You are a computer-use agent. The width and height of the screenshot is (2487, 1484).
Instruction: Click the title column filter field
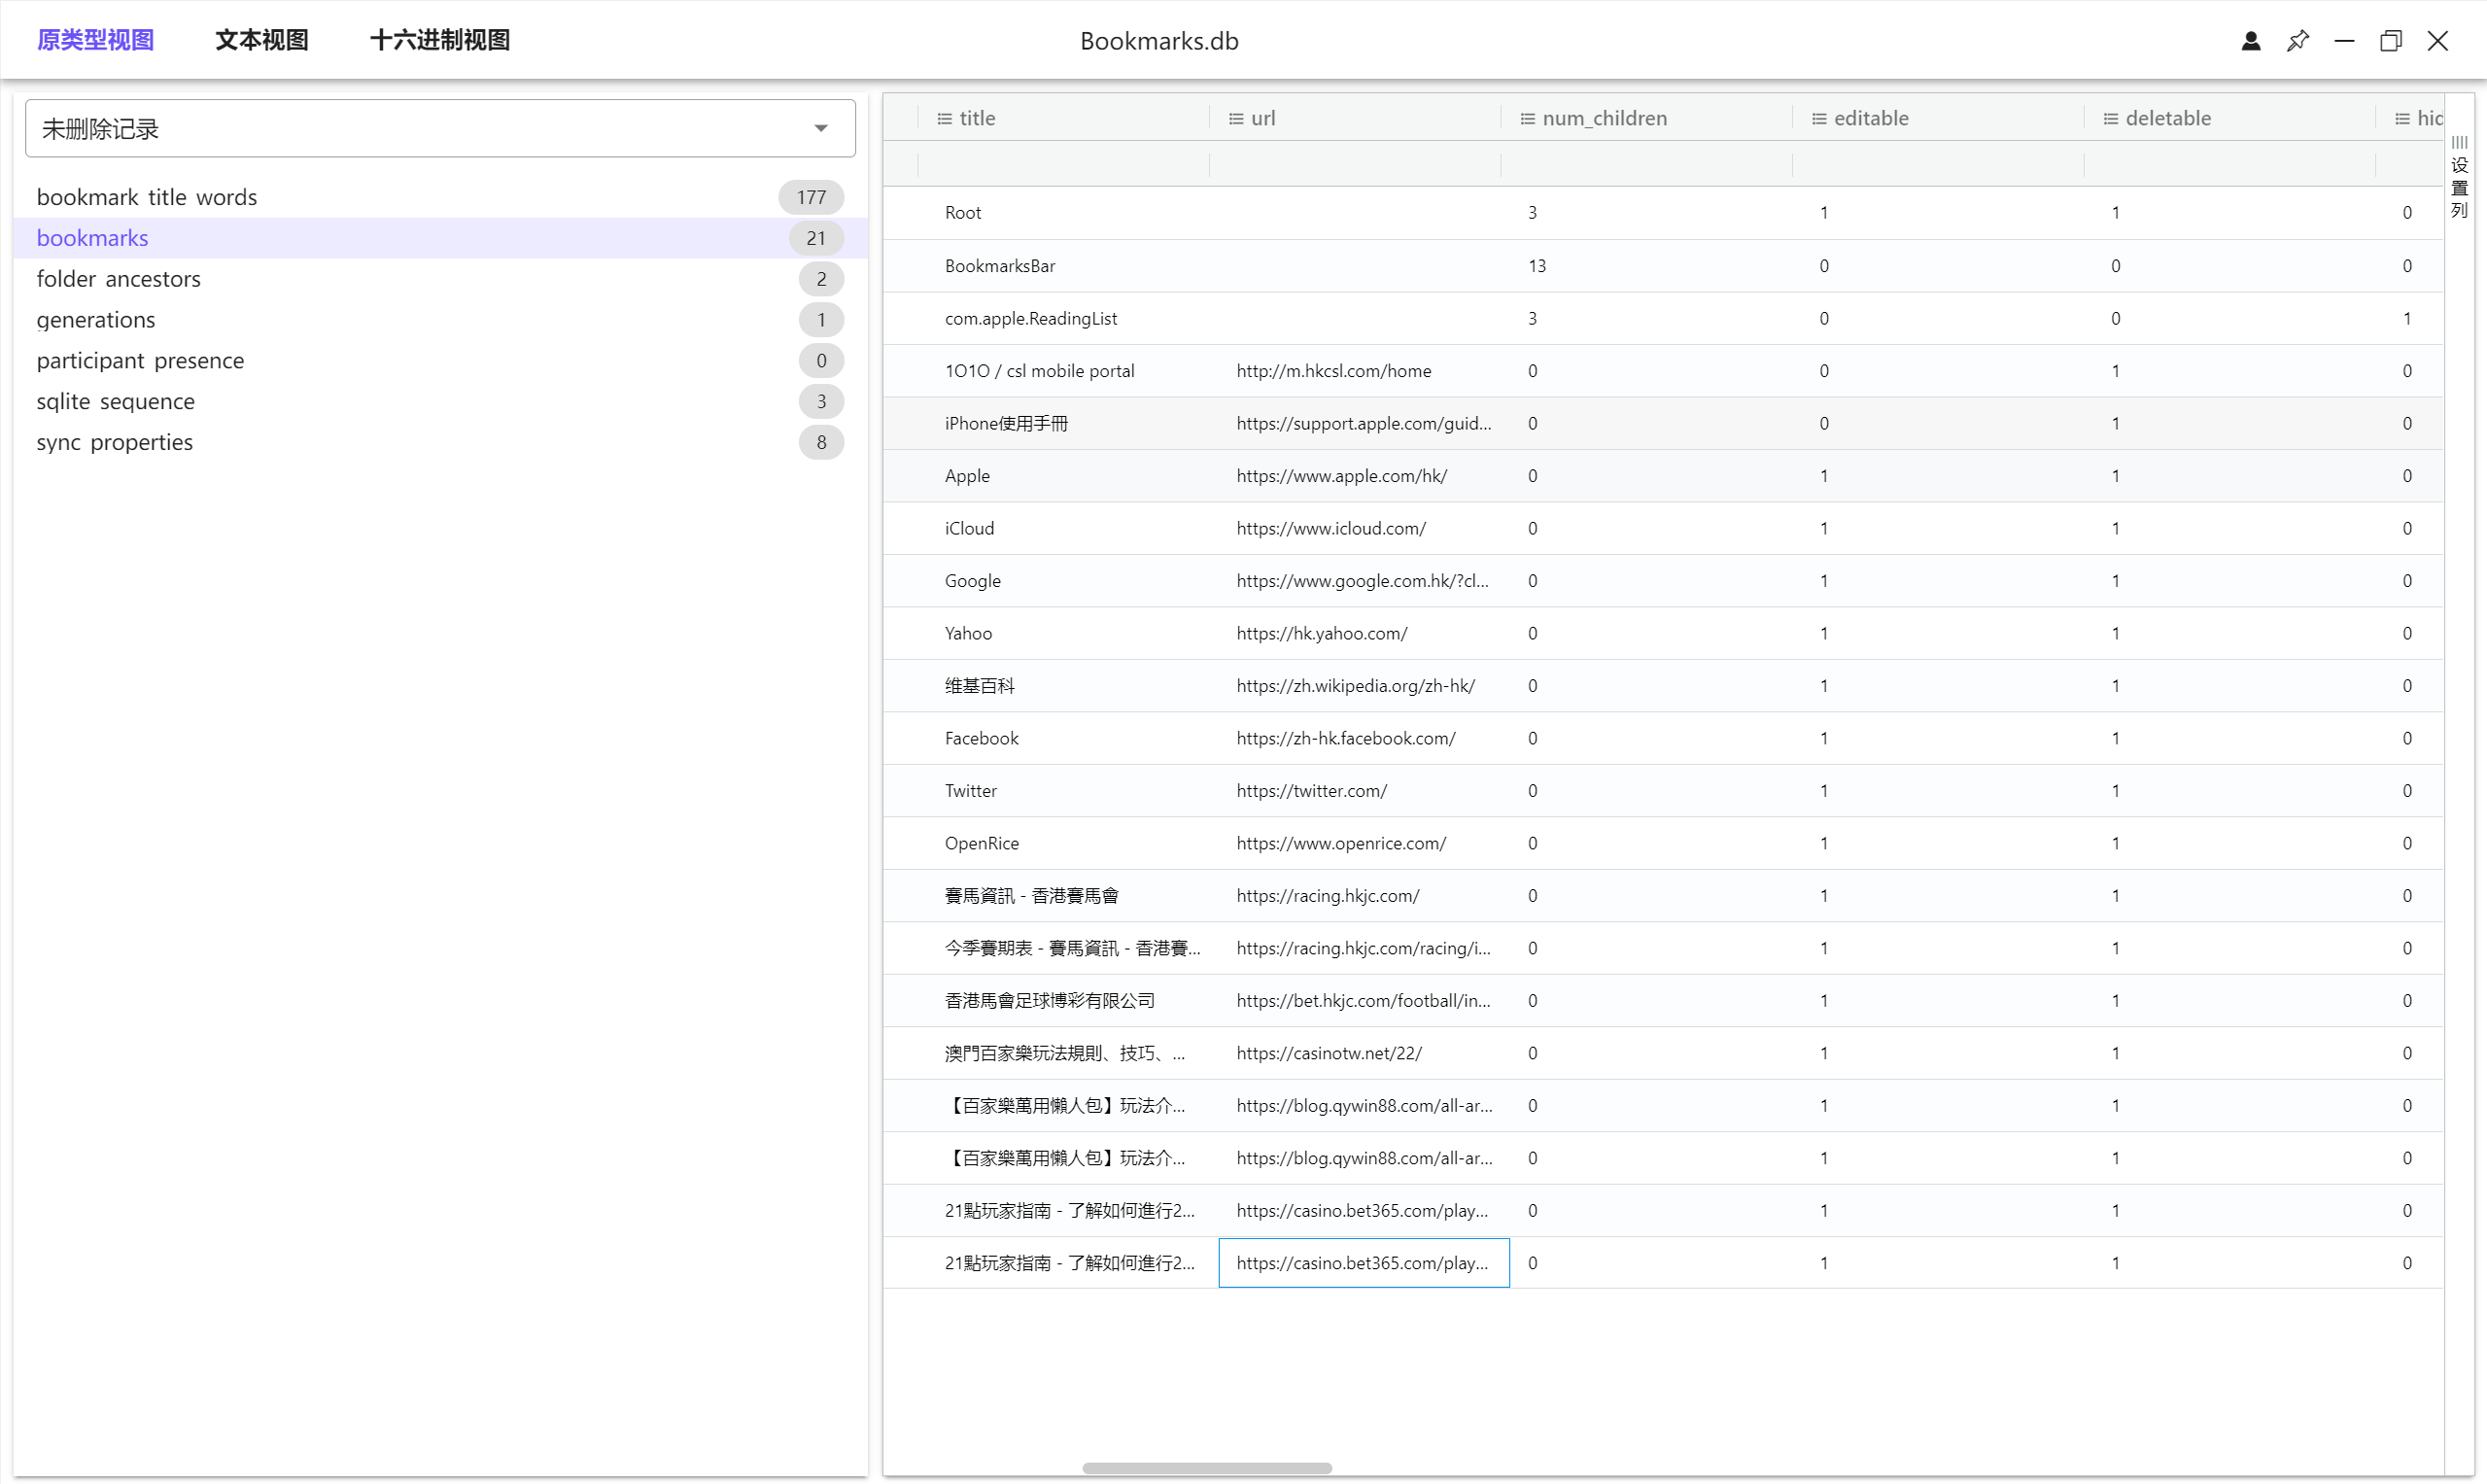[x=1062, y=163]
